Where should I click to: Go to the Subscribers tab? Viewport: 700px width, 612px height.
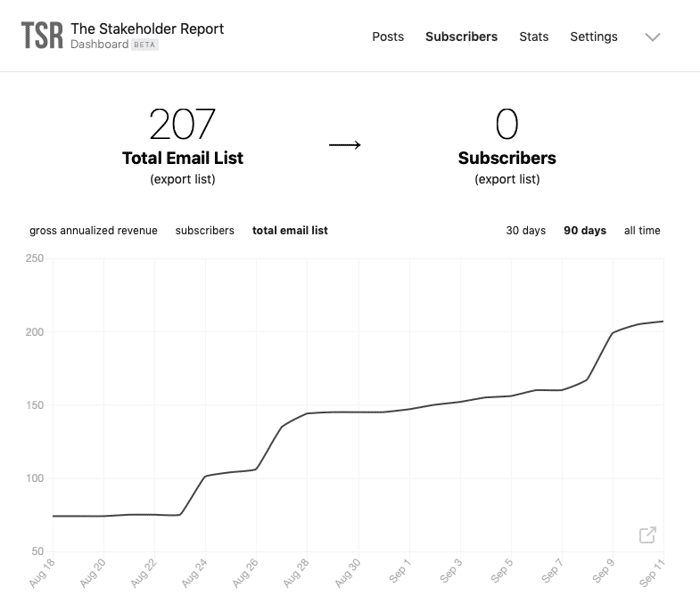pyautogui.click(x=461, y=37)
